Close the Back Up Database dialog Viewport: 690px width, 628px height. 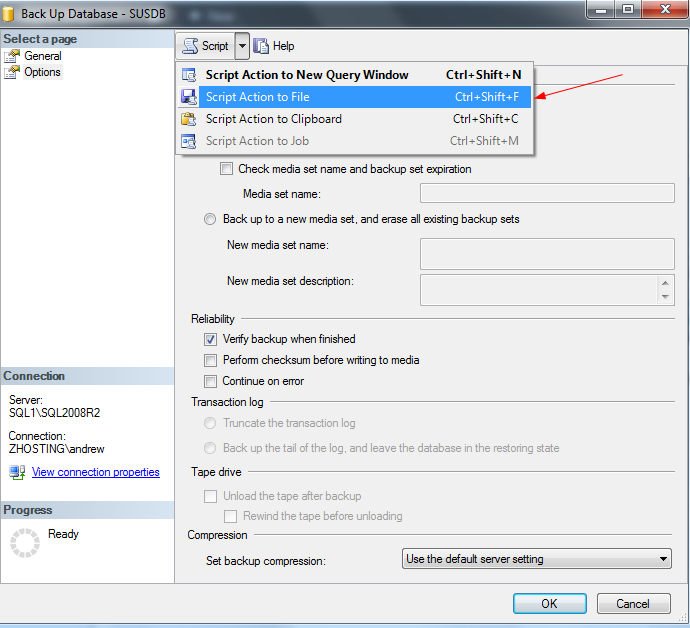click(665, 9)
